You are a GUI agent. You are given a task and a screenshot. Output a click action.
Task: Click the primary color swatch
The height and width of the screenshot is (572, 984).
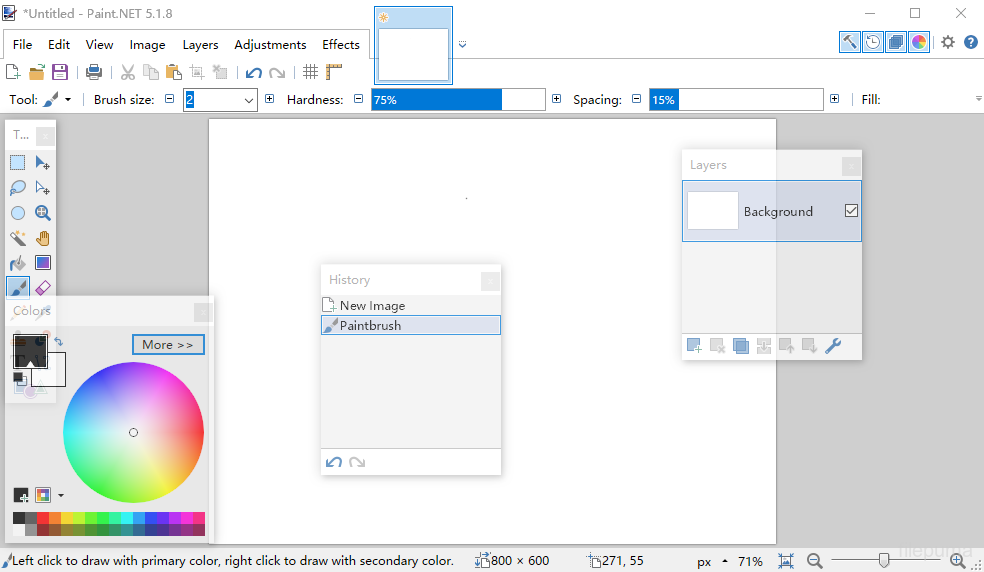[29, 350]
